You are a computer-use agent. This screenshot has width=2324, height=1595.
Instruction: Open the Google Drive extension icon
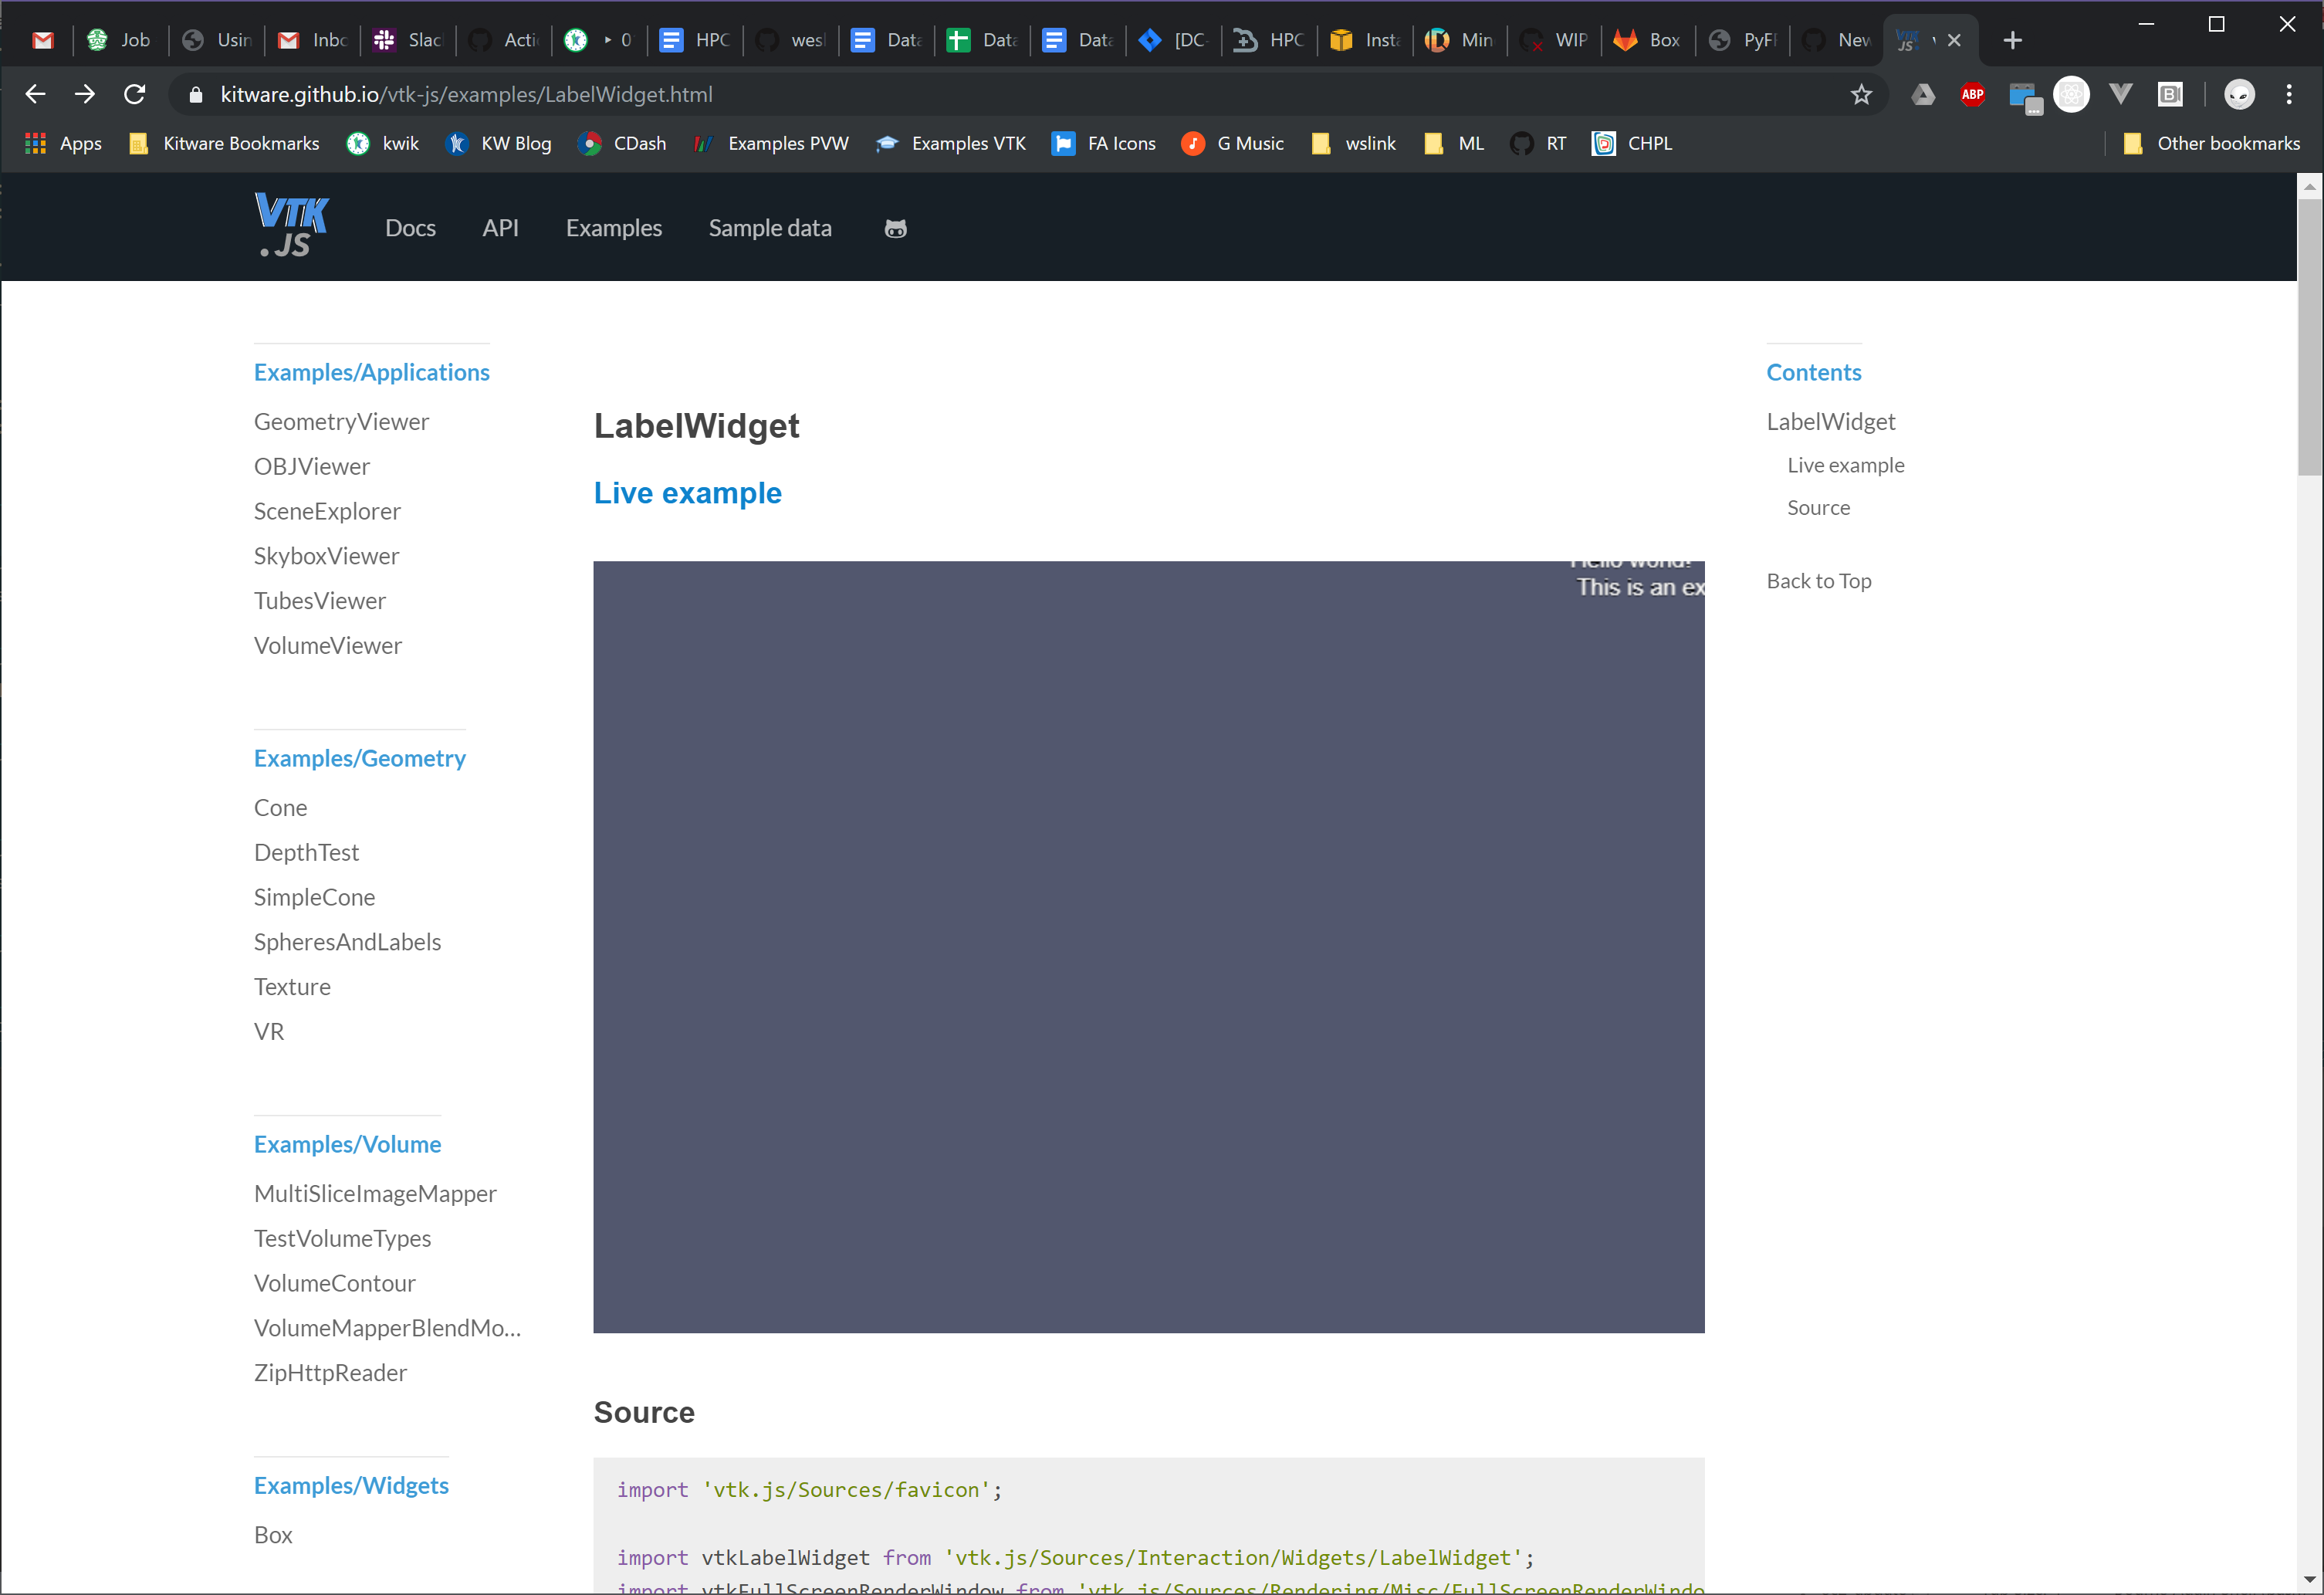pyautogui.click(x=1922, y=94)
